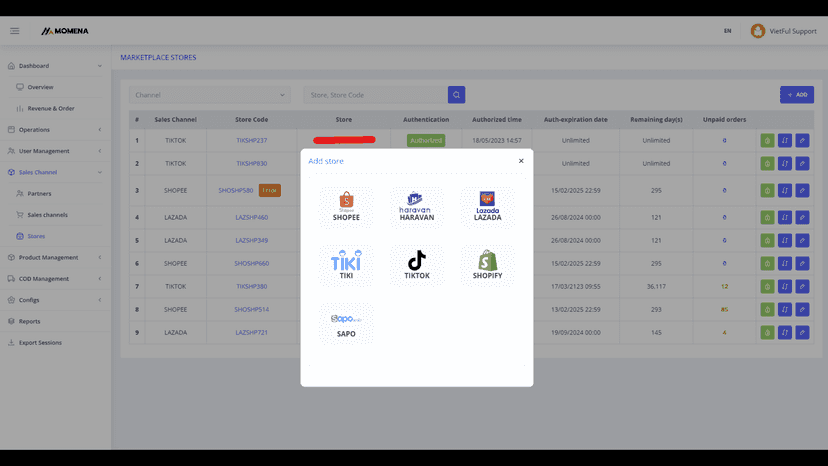The image size is (828, 466).
Task: Click unpaid orders count 85
Action: click(x=724, y=309)
